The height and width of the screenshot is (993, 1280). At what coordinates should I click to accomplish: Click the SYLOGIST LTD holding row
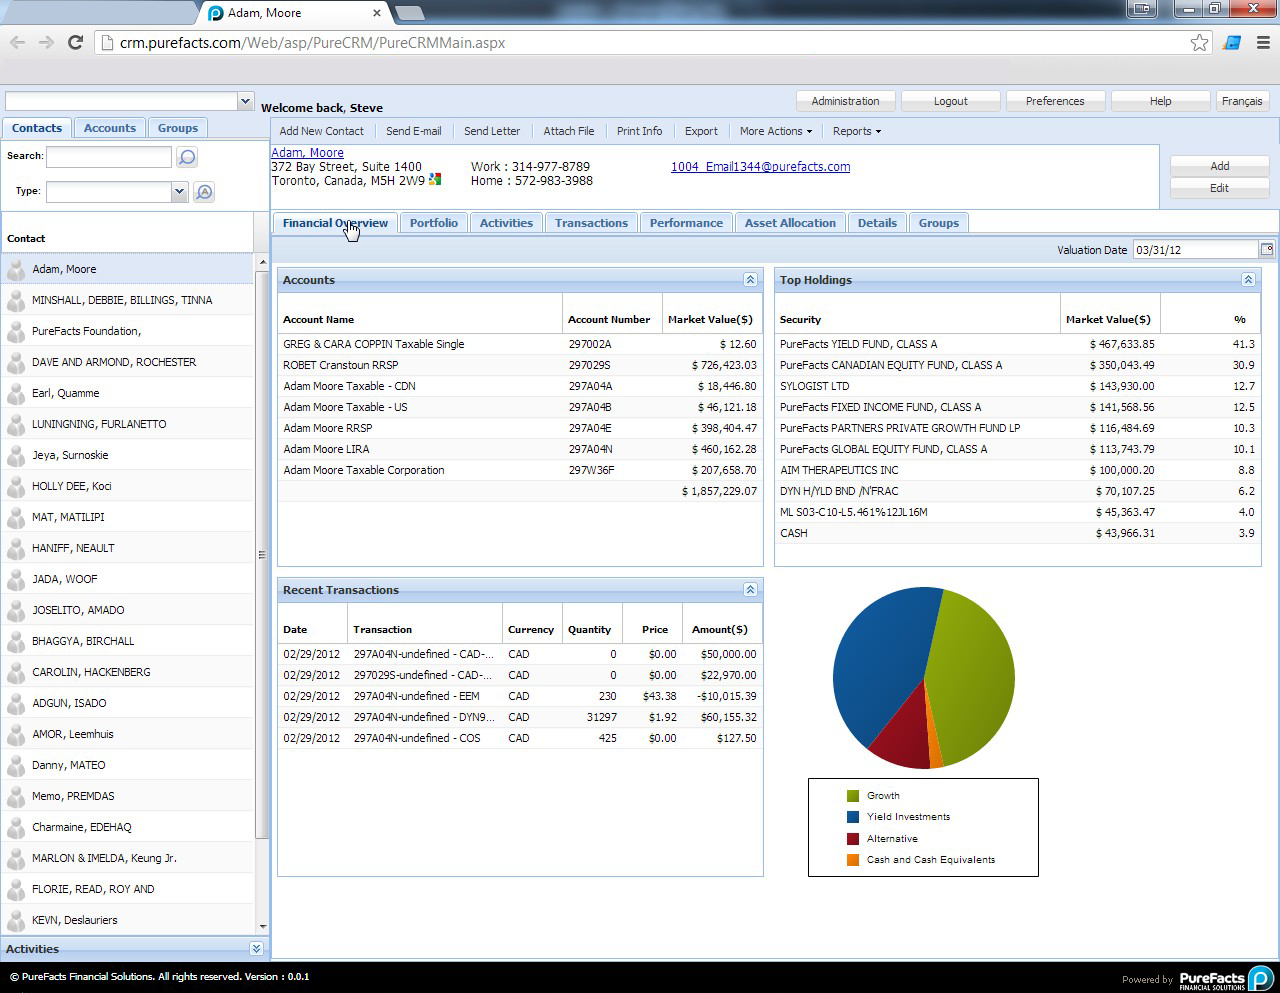coord(1017,386)
